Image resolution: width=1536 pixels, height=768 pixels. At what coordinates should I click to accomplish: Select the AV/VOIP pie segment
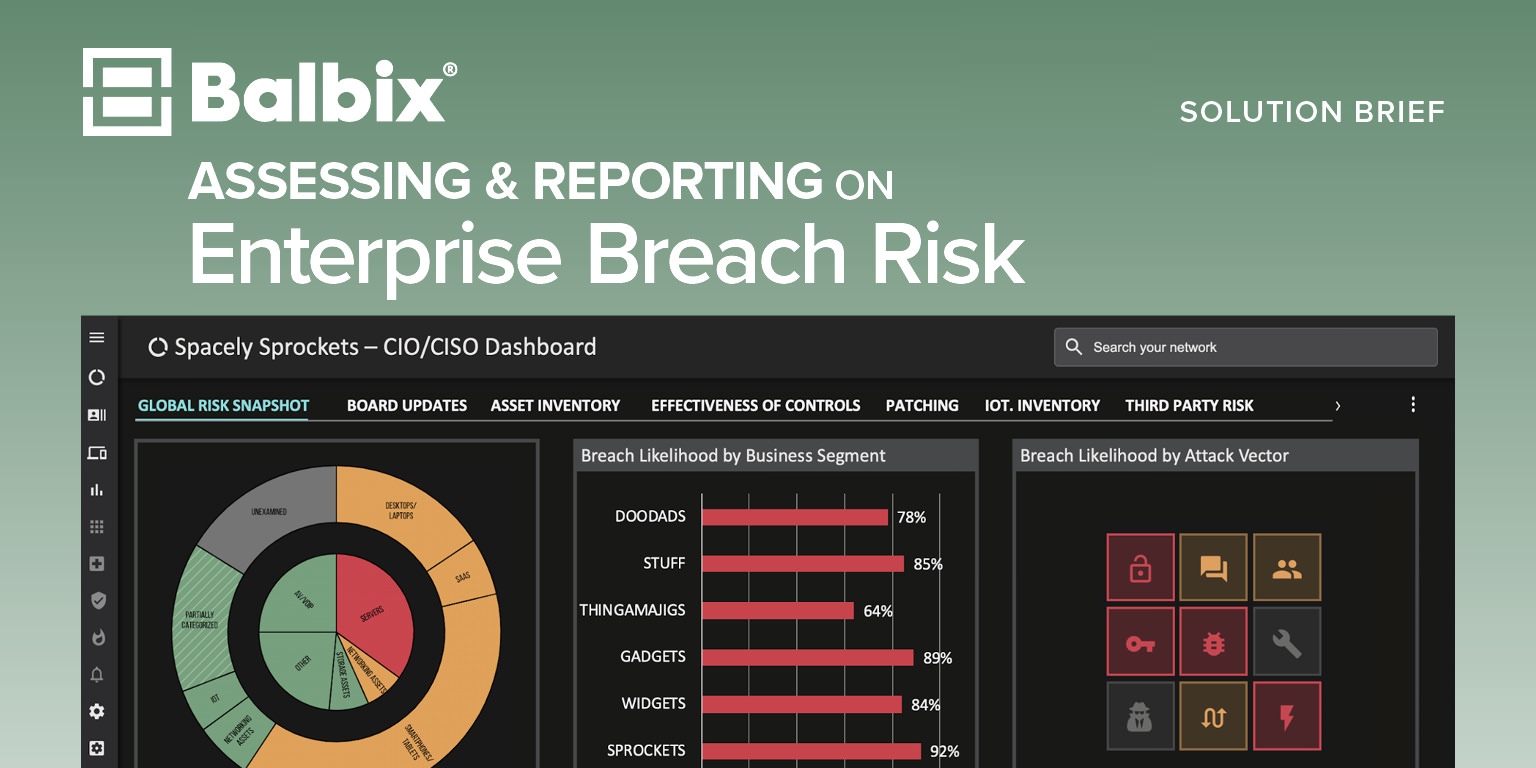298,597
